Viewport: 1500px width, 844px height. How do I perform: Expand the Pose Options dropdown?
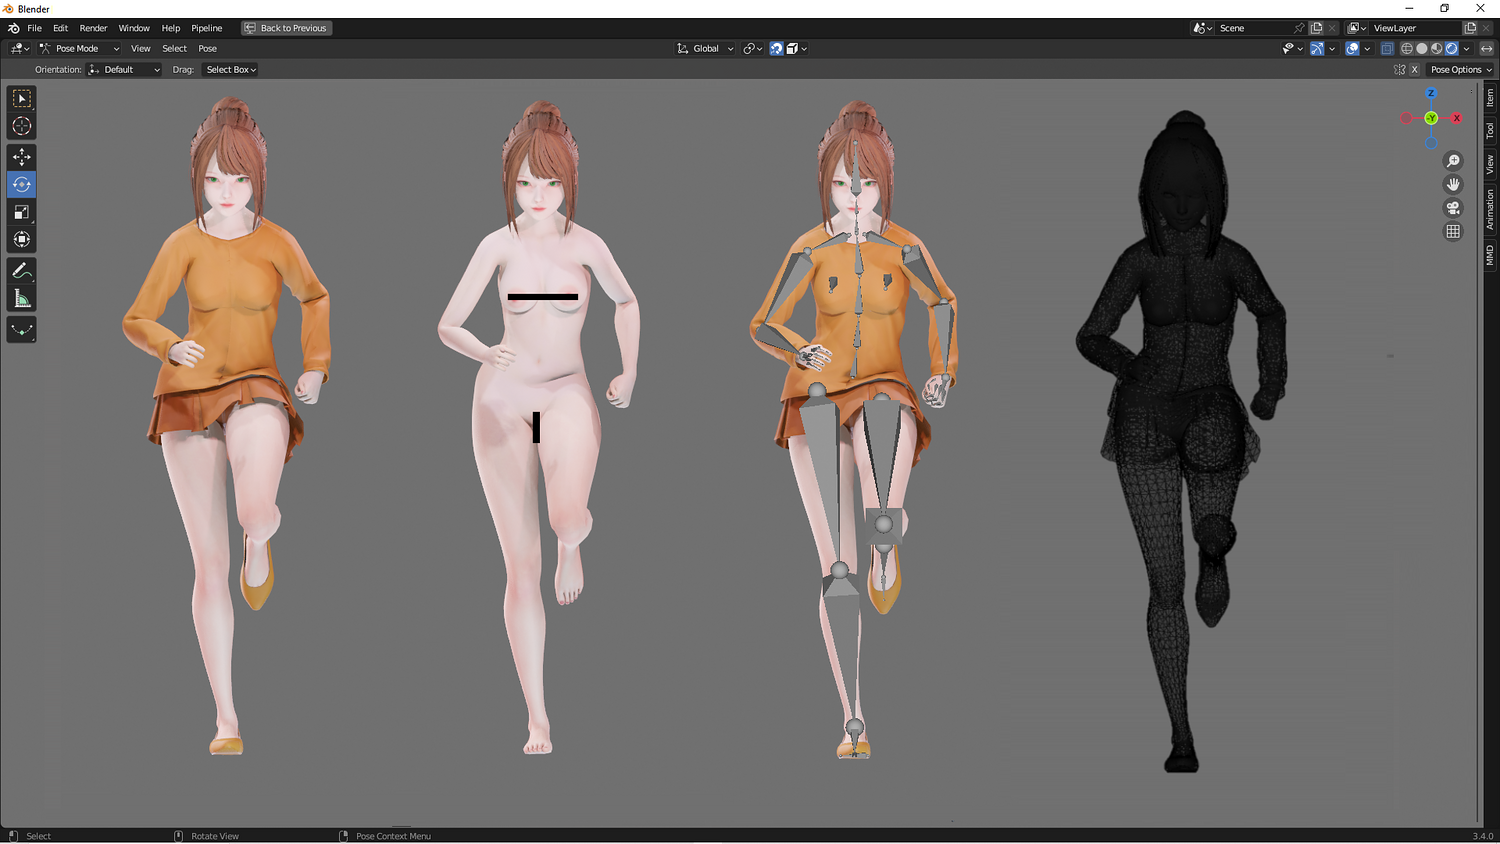1460,70
